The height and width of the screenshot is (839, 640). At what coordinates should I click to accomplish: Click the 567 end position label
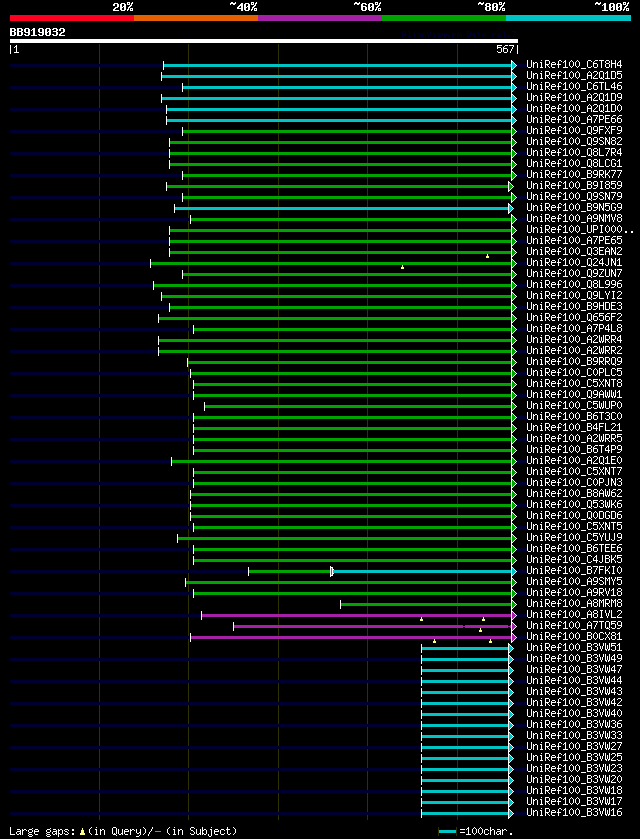(506, 50)
